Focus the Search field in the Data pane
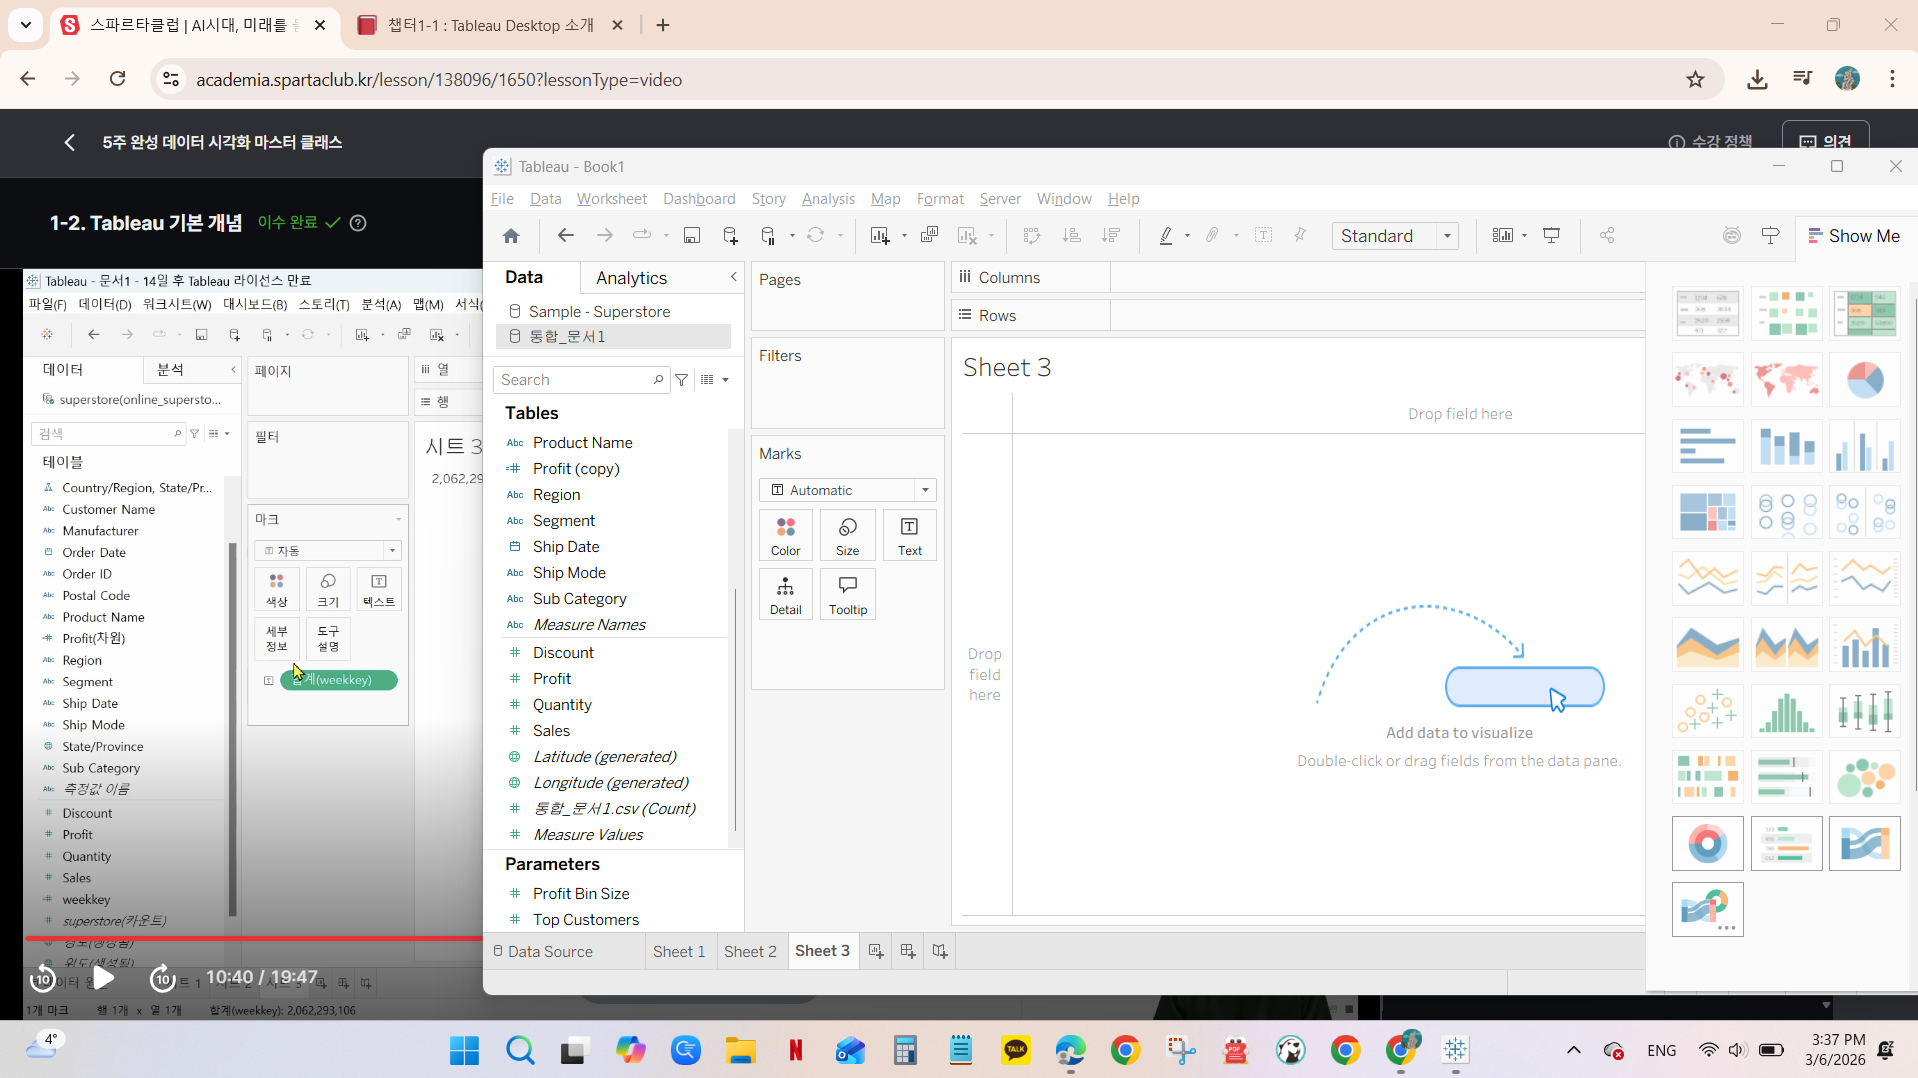This screenshot has height=1078, width=1918. pyautogui.click(x=579, y=380)
